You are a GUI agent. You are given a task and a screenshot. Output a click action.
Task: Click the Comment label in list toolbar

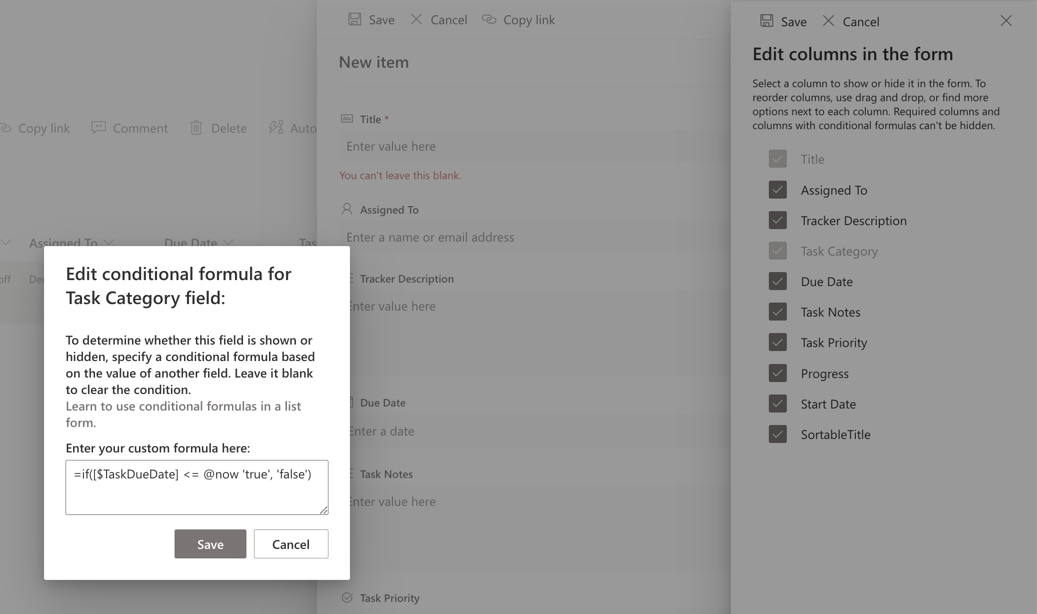(x=140, y=128)
